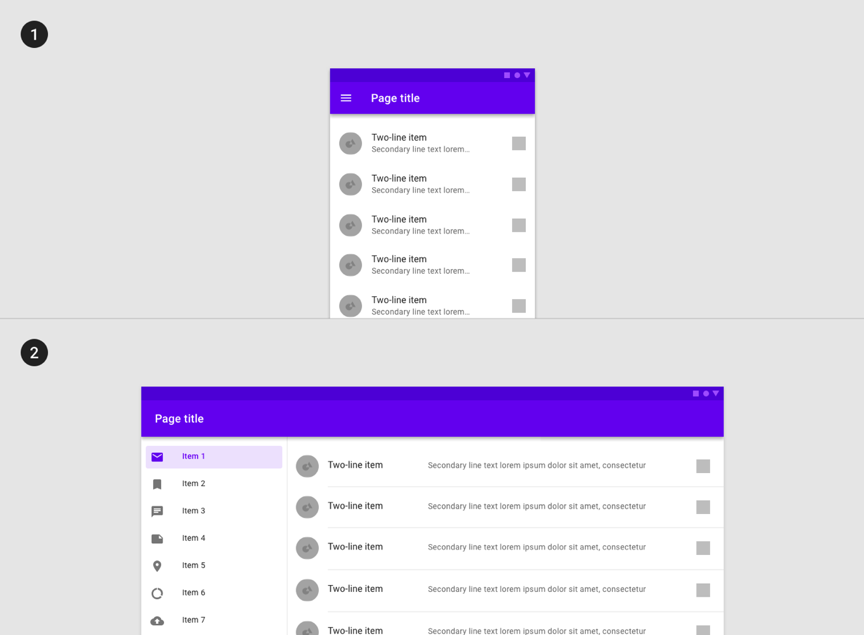
Task: Click the bookmark icon for Item 2
Action: pyautogui.click(x=157, y=484)
